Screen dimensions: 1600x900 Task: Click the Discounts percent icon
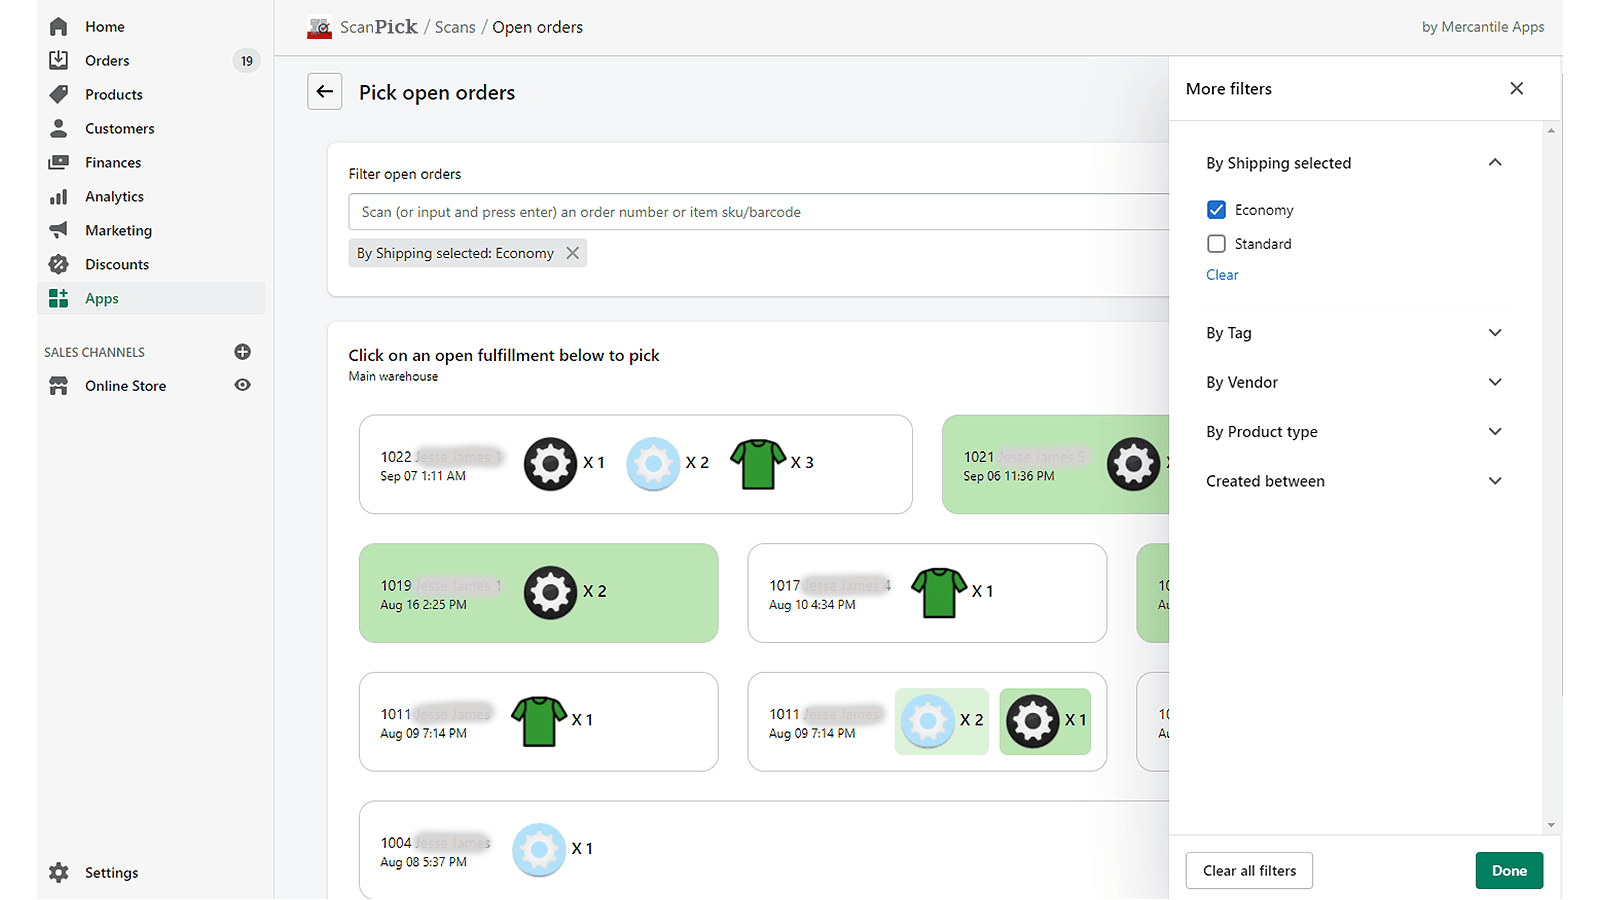click(x=59, y=264)
